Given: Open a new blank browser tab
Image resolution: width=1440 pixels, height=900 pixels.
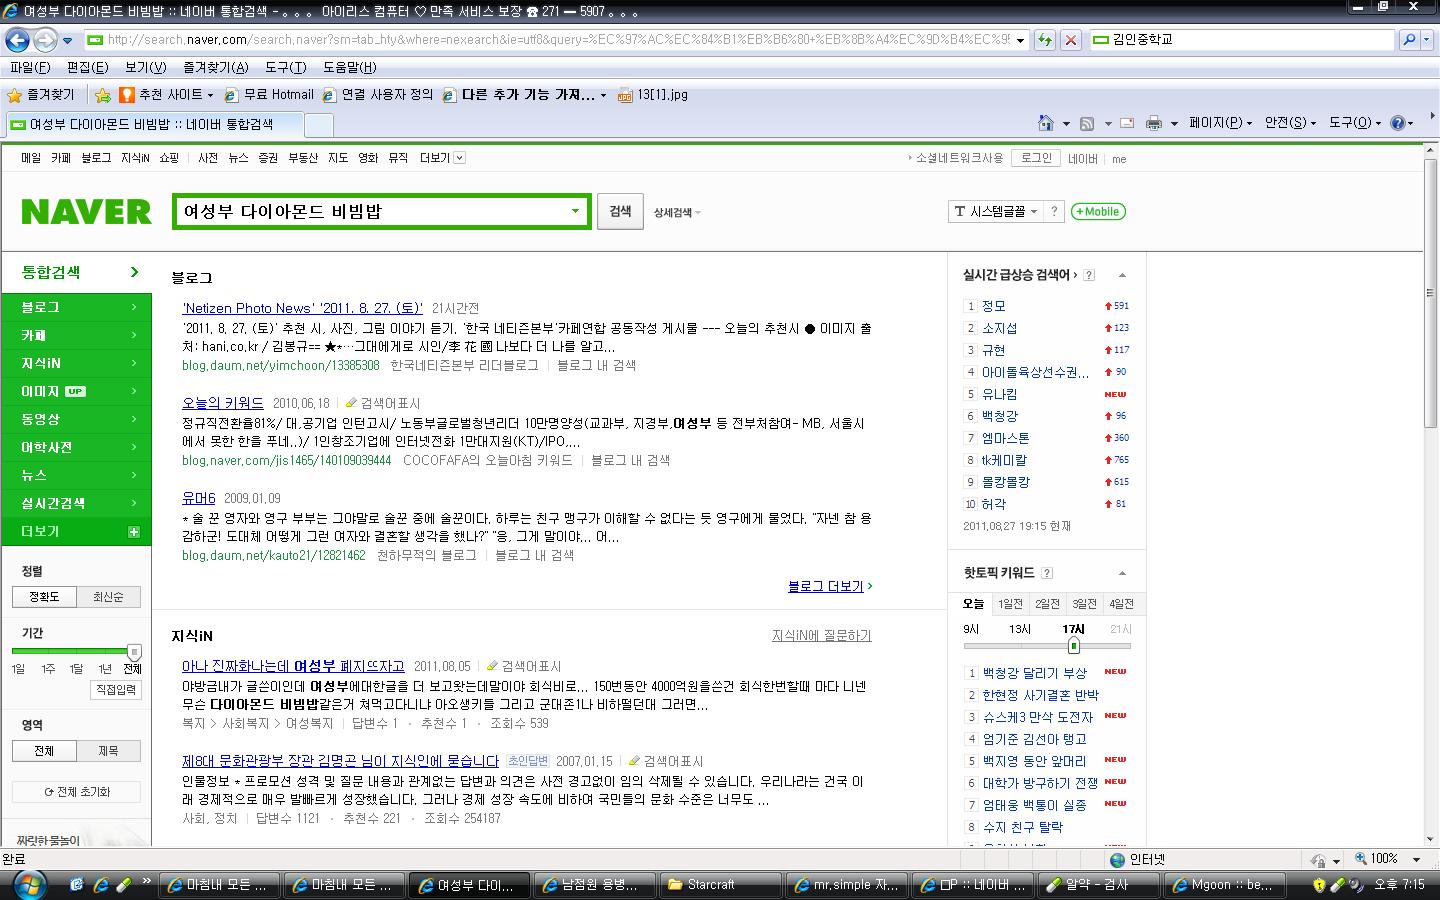Looking at the screenshot, I should point(318,125).
